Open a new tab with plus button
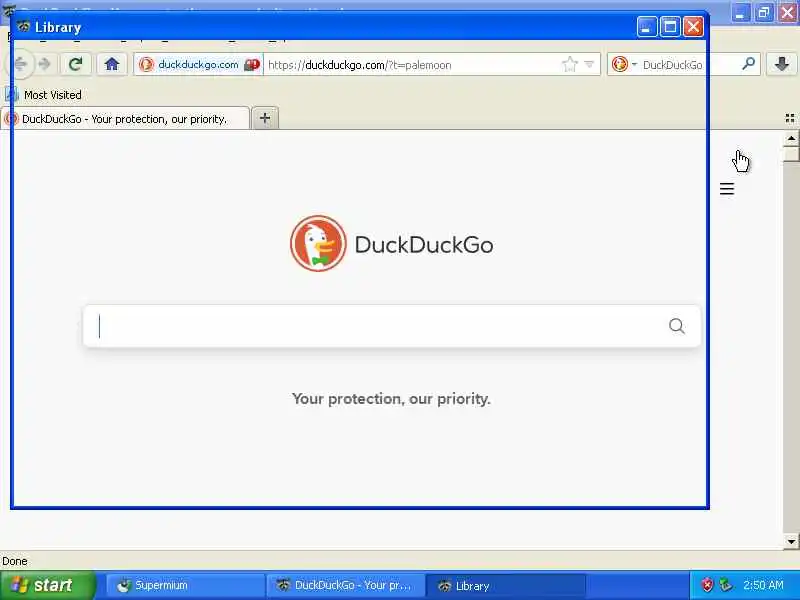The image size is (800, 600). click(265, 118)
